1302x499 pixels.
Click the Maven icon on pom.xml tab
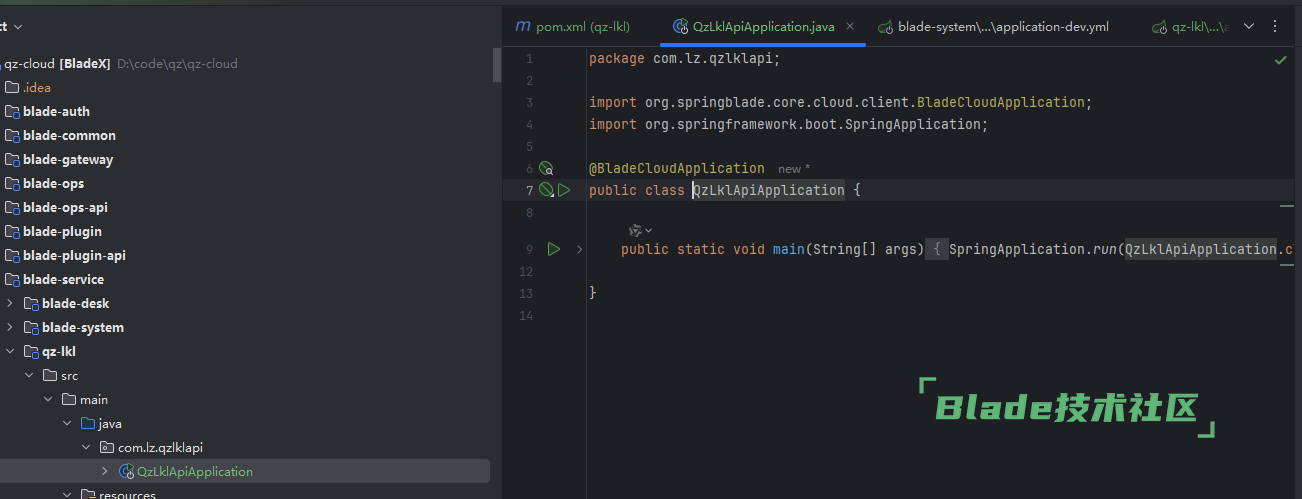(522, 27)
